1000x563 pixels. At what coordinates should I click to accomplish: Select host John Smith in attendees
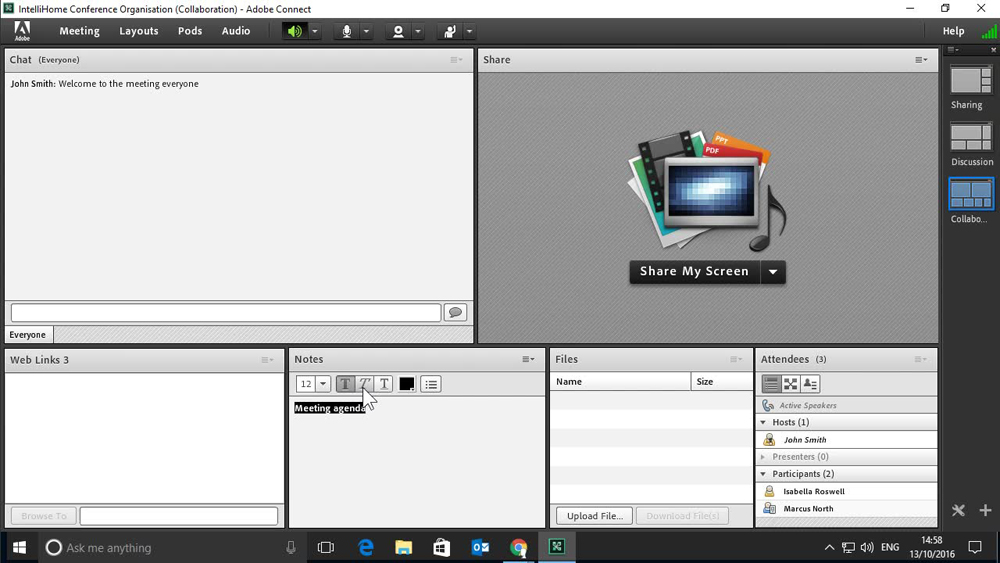(847, 440)
